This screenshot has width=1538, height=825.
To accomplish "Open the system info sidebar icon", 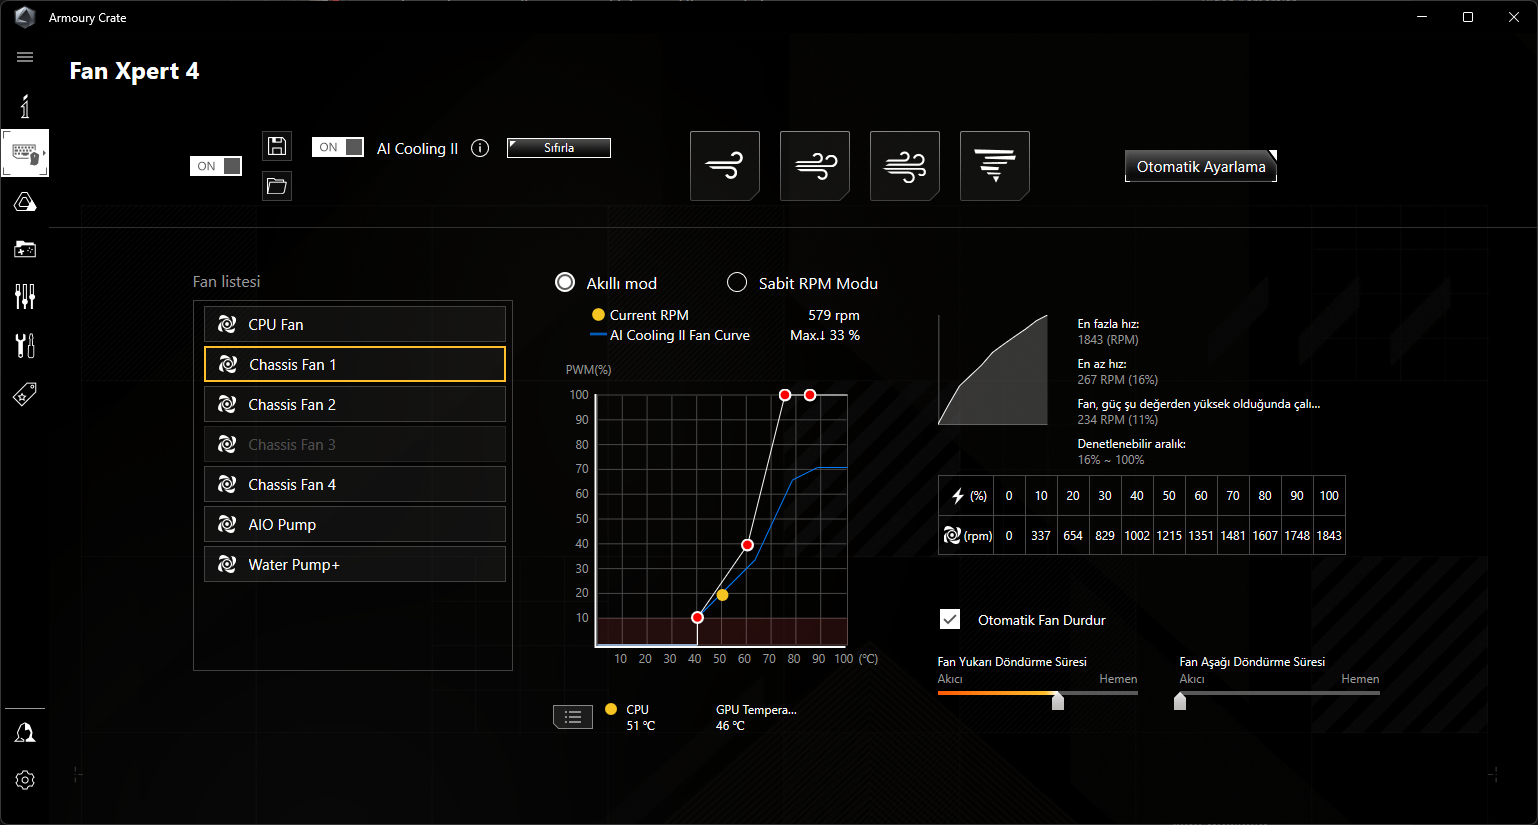I will [x=25, y=105].
